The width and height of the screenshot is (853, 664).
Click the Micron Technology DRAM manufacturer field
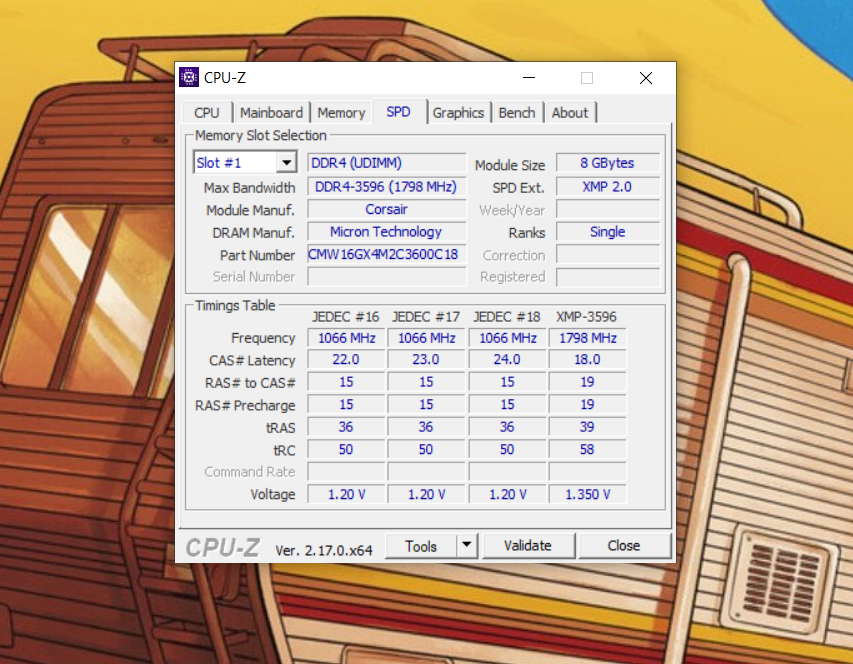tap(386, 232)
